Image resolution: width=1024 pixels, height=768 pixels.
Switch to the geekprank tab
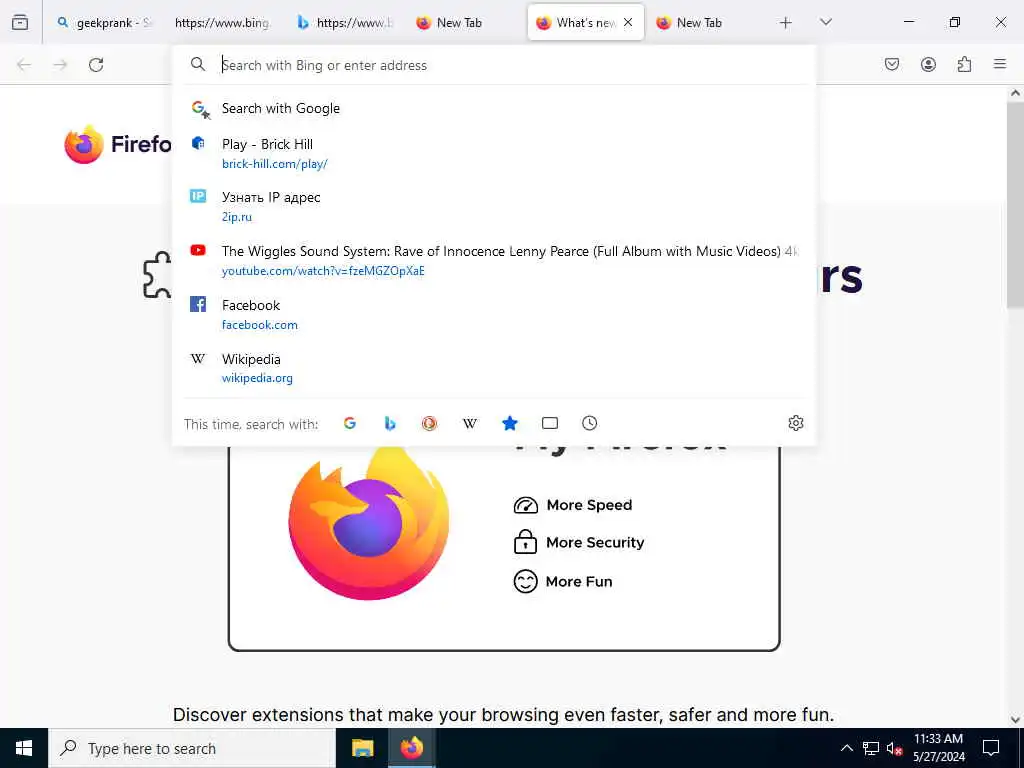coord(103,23)
